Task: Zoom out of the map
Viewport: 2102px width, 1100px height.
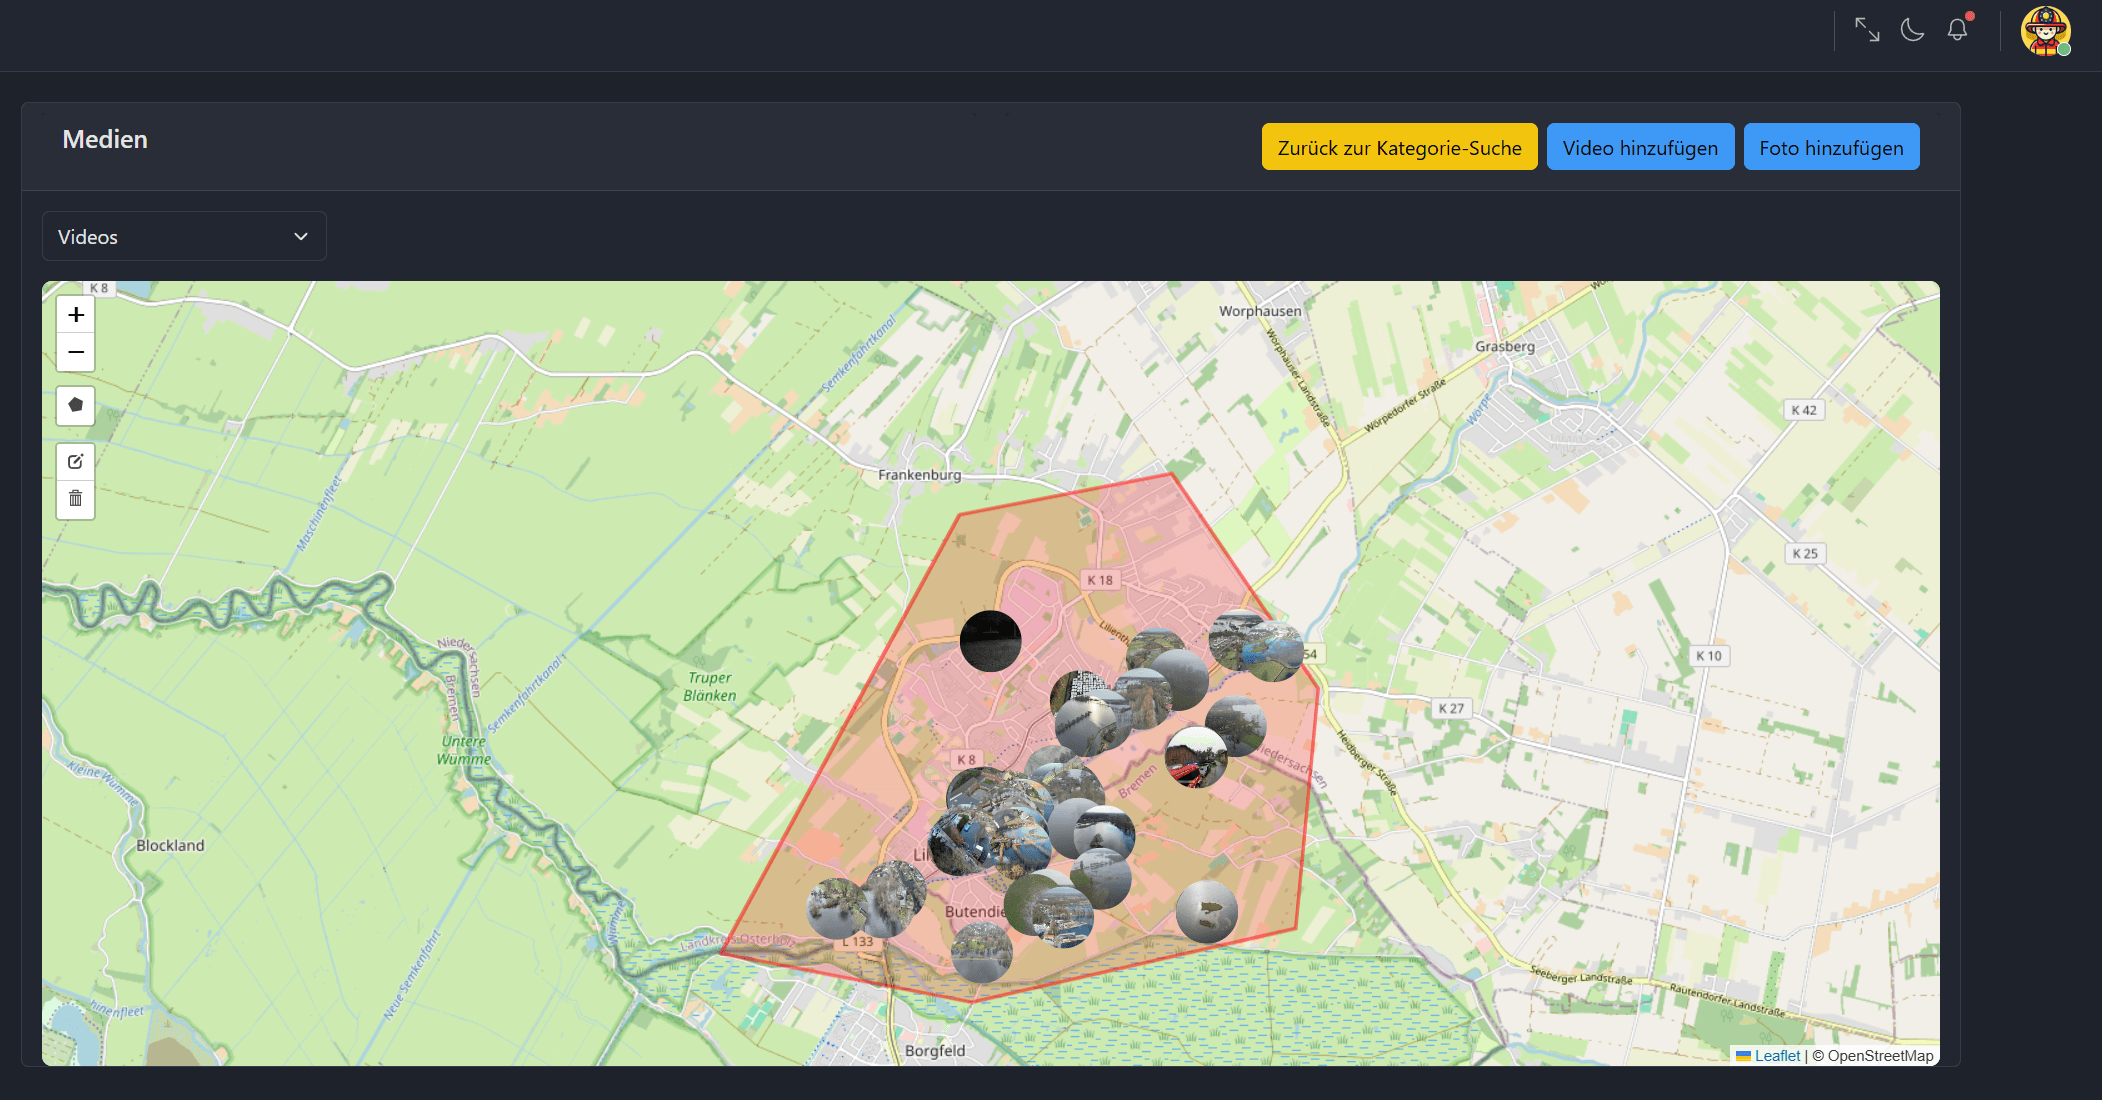Action: coord(76,352)
